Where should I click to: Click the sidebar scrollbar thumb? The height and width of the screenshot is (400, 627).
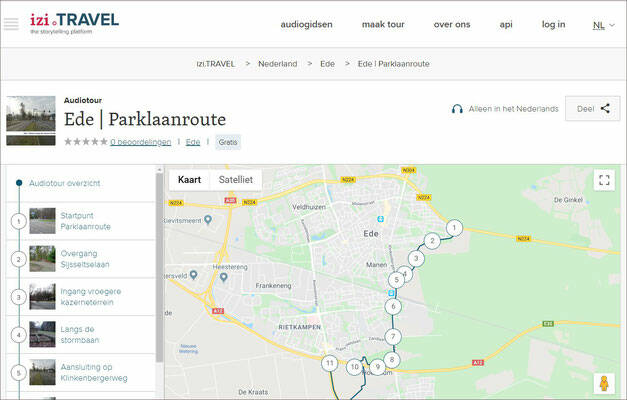159,267
